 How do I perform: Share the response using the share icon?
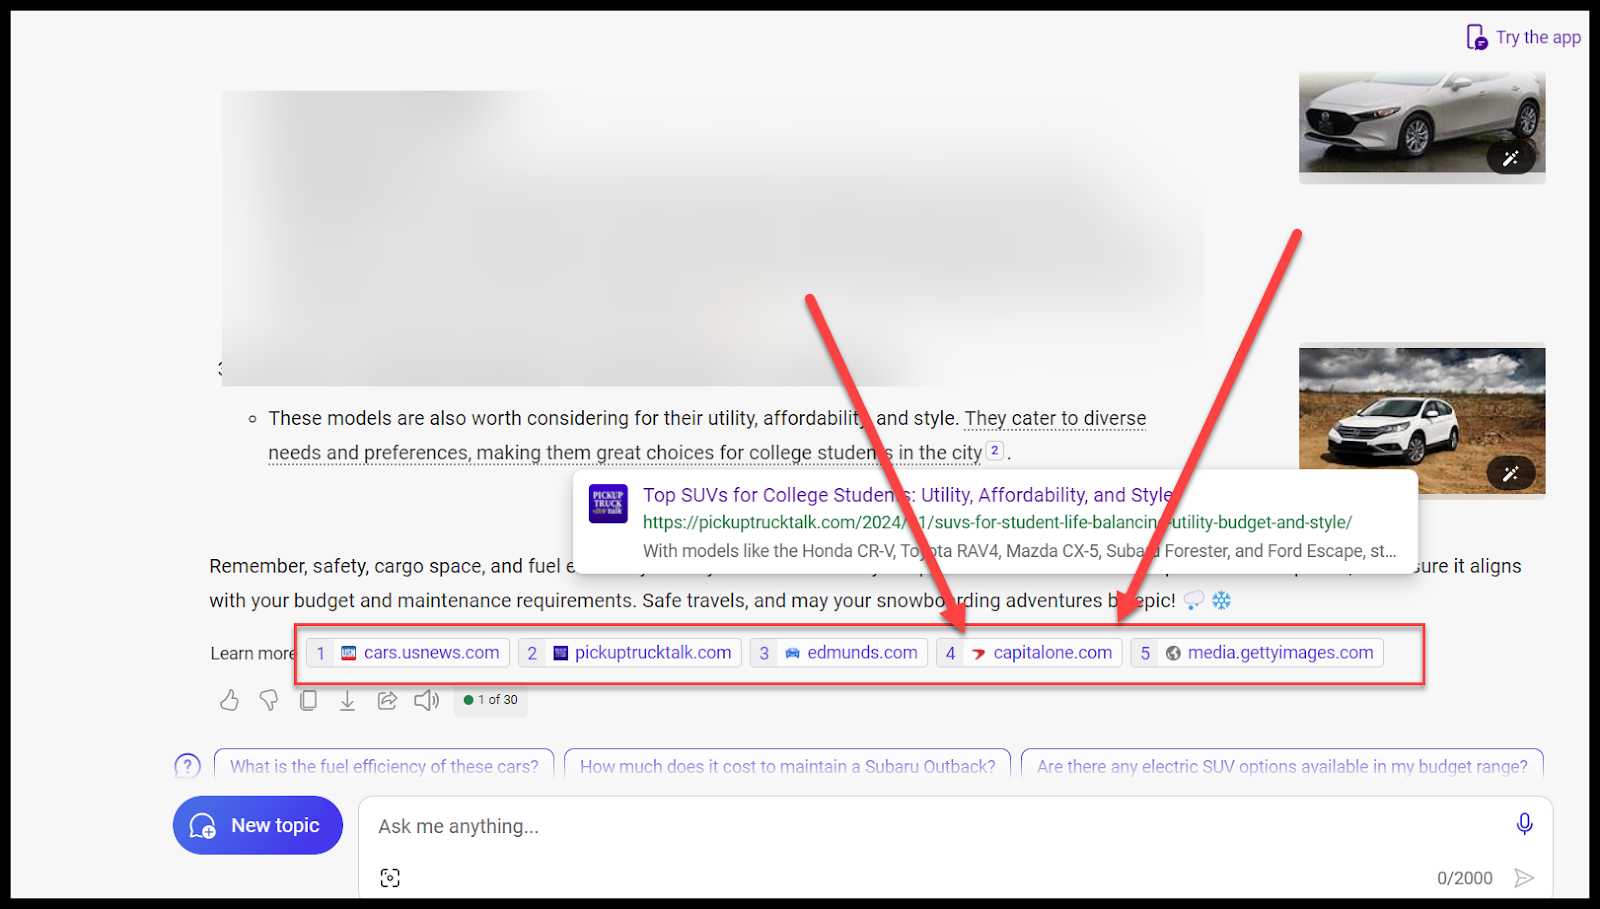387,700
